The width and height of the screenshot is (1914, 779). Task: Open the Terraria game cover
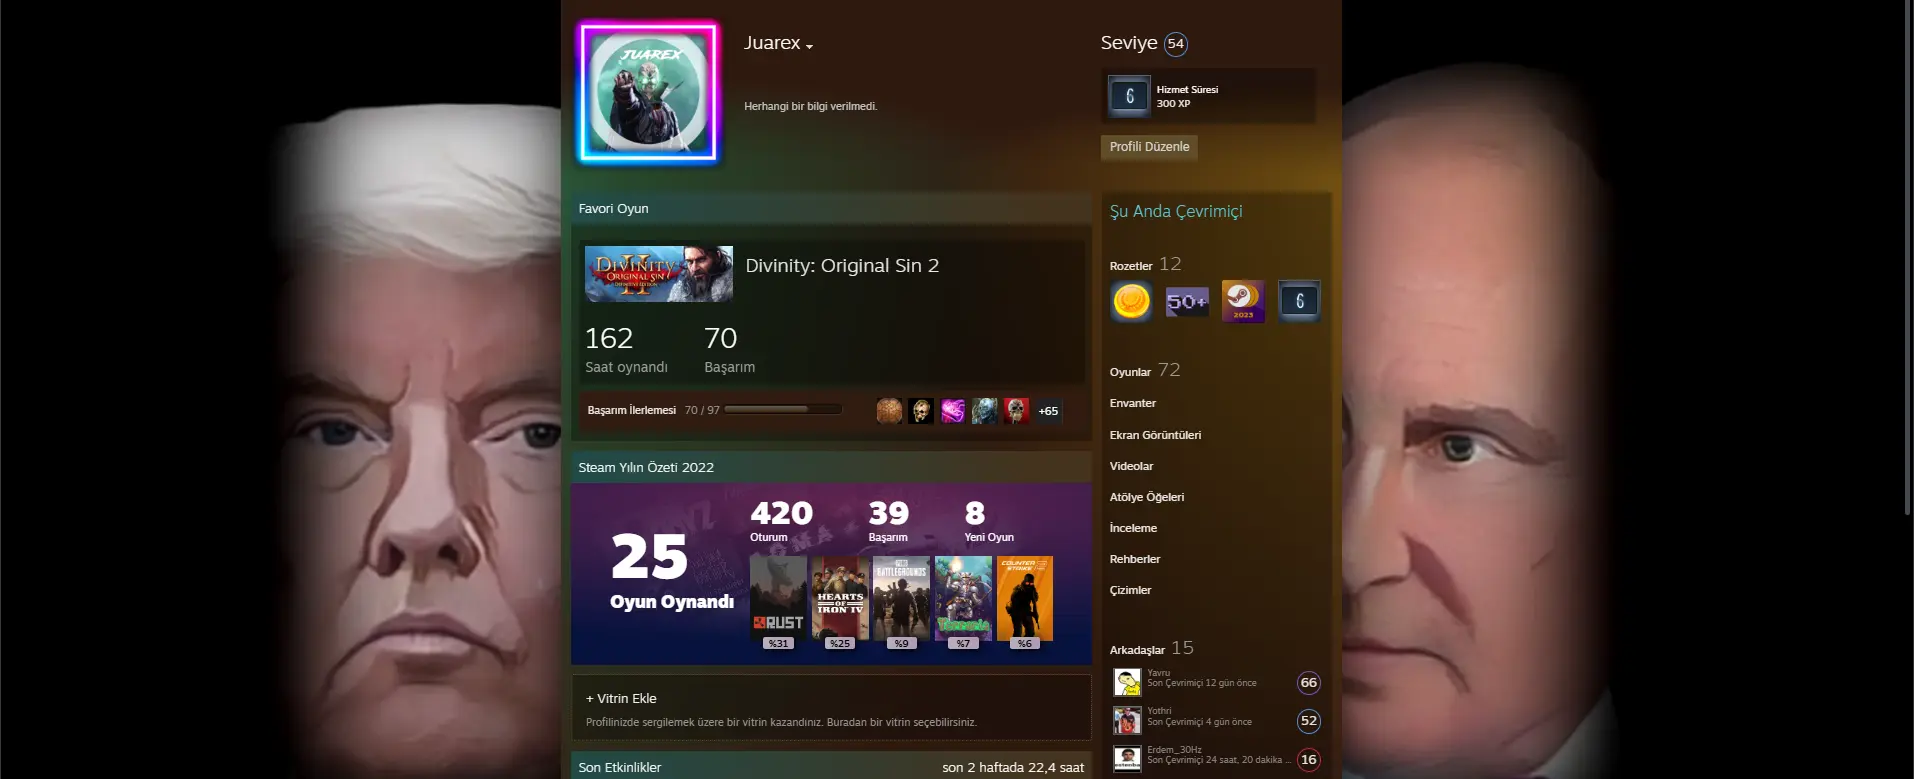pos(963,598)
